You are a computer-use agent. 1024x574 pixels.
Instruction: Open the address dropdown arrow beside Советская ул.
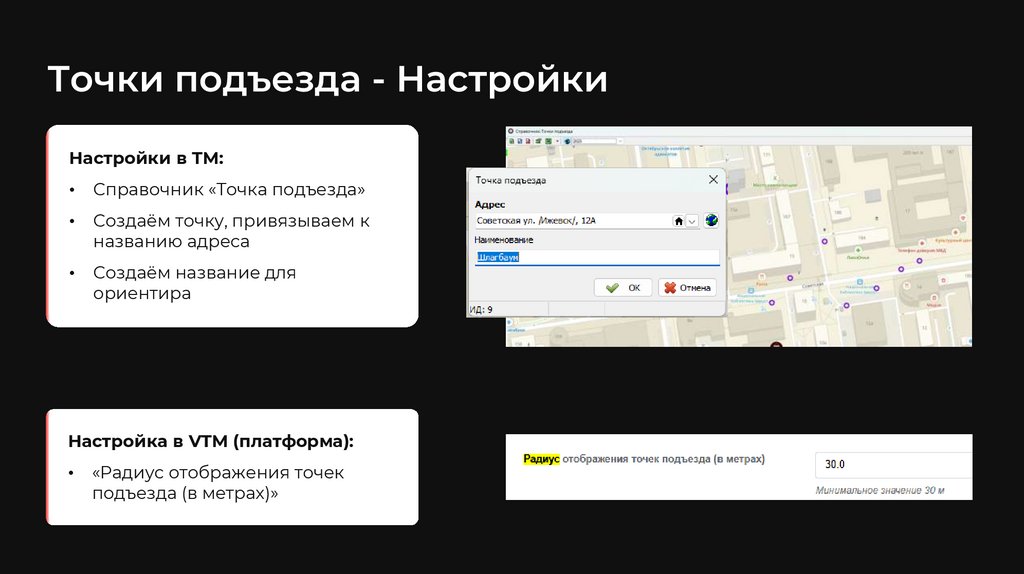pos(692,221)
